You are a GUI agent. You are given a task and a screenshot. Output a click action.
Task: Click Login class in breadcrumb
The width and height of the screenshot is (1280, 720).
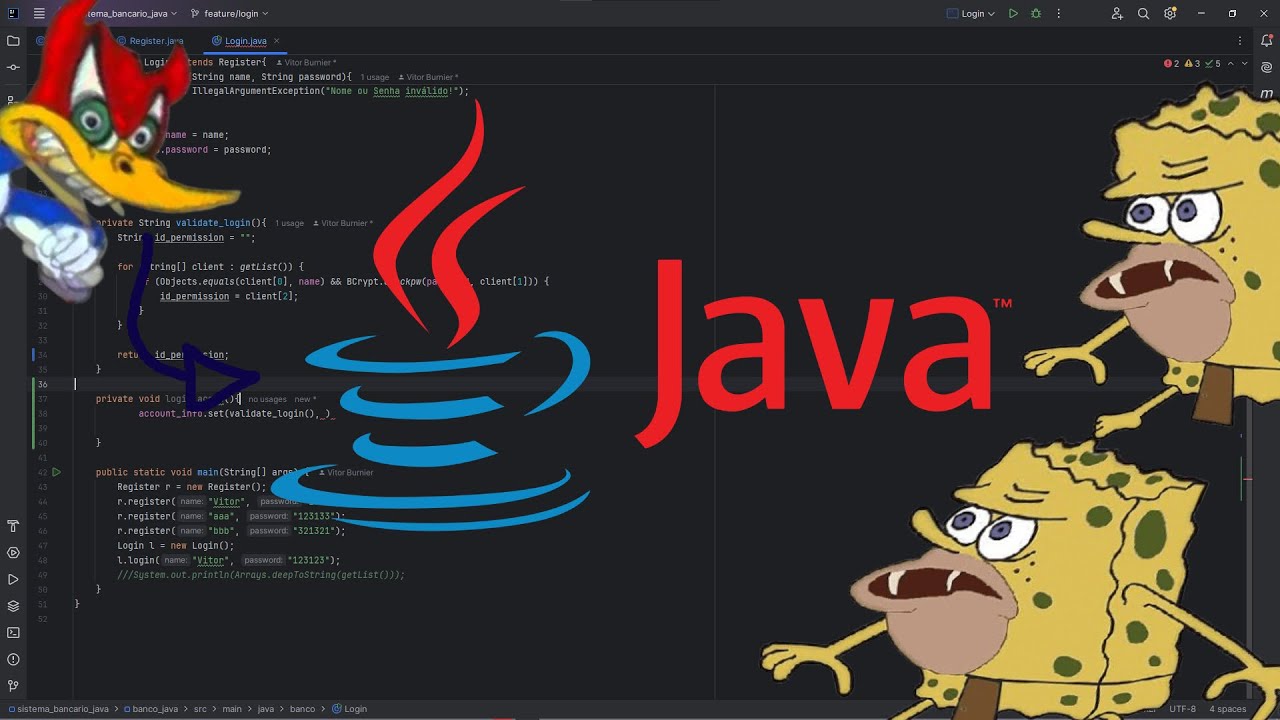point(349,709)
